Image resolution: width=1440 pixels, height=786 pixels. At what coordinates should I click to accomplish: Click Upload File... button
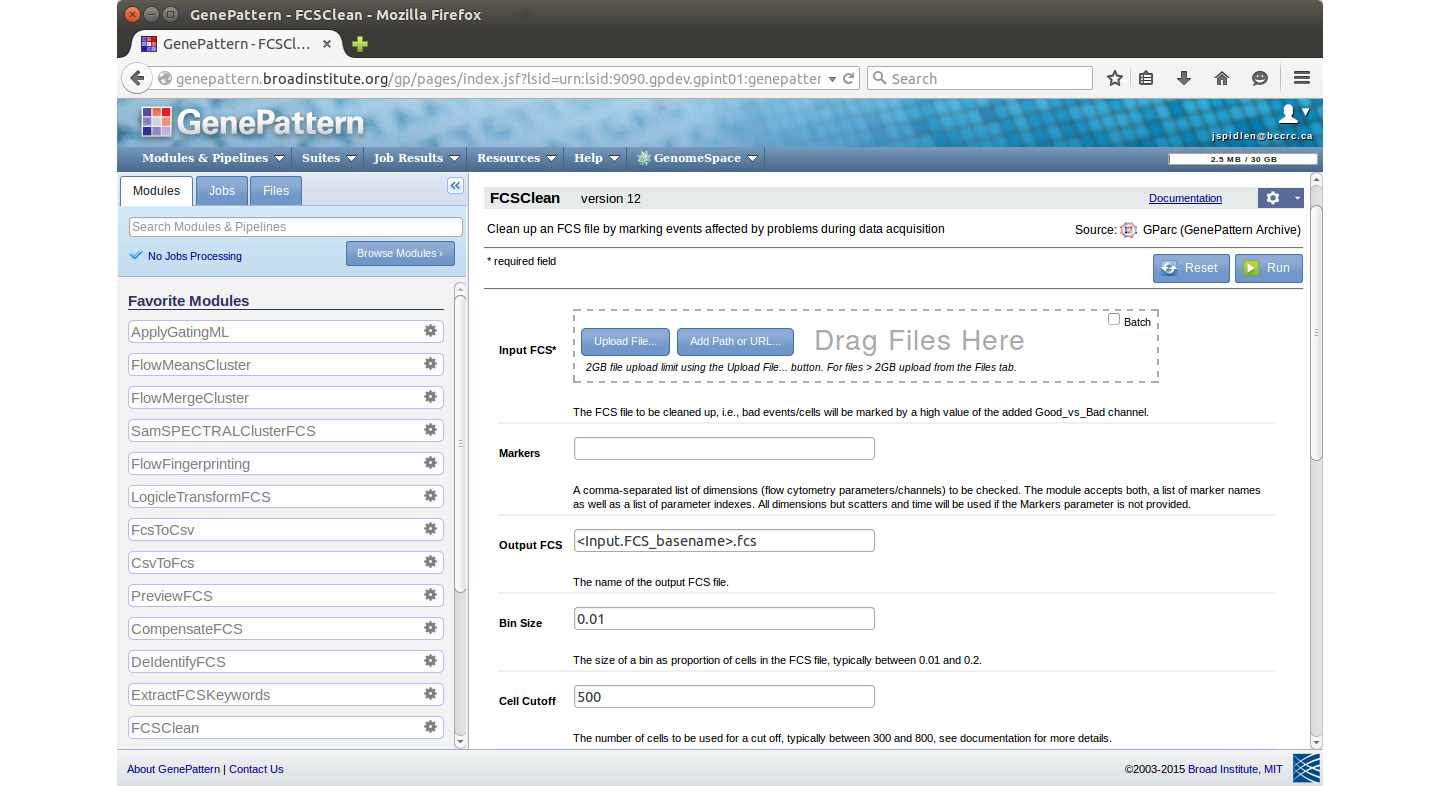coord(625,341)
